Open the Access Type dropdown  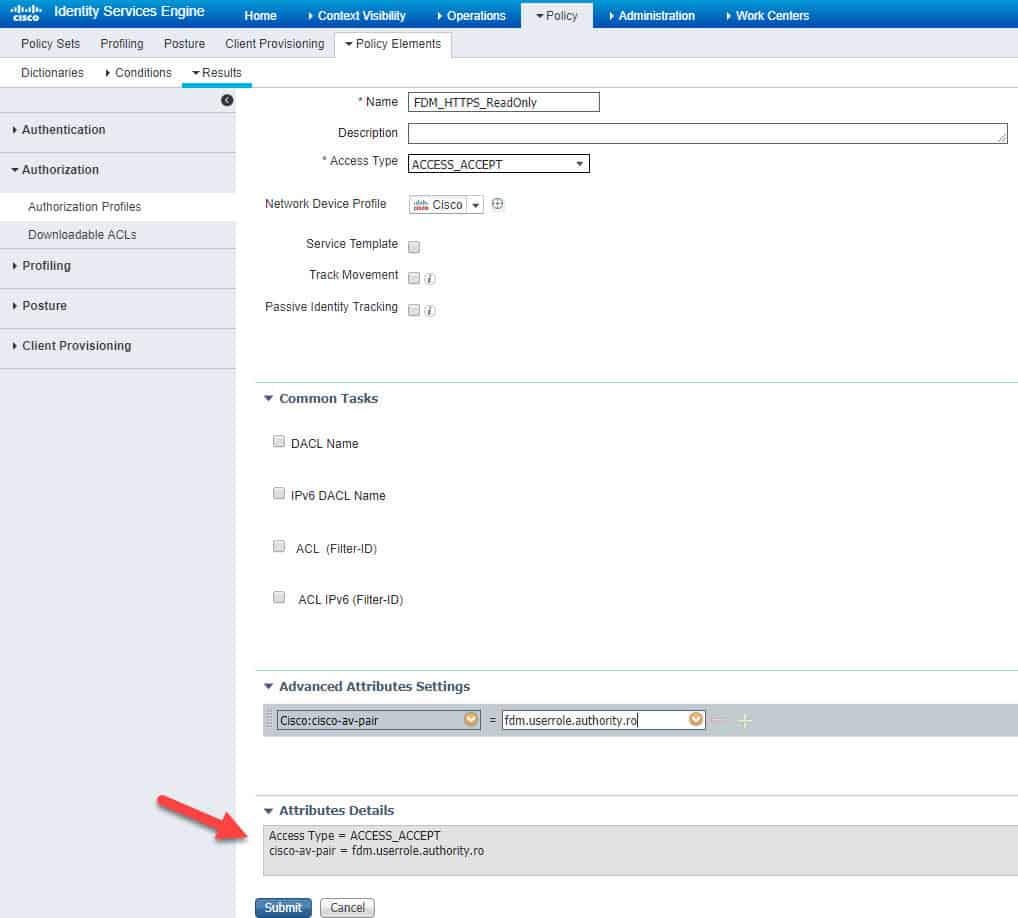click(499, 164)
